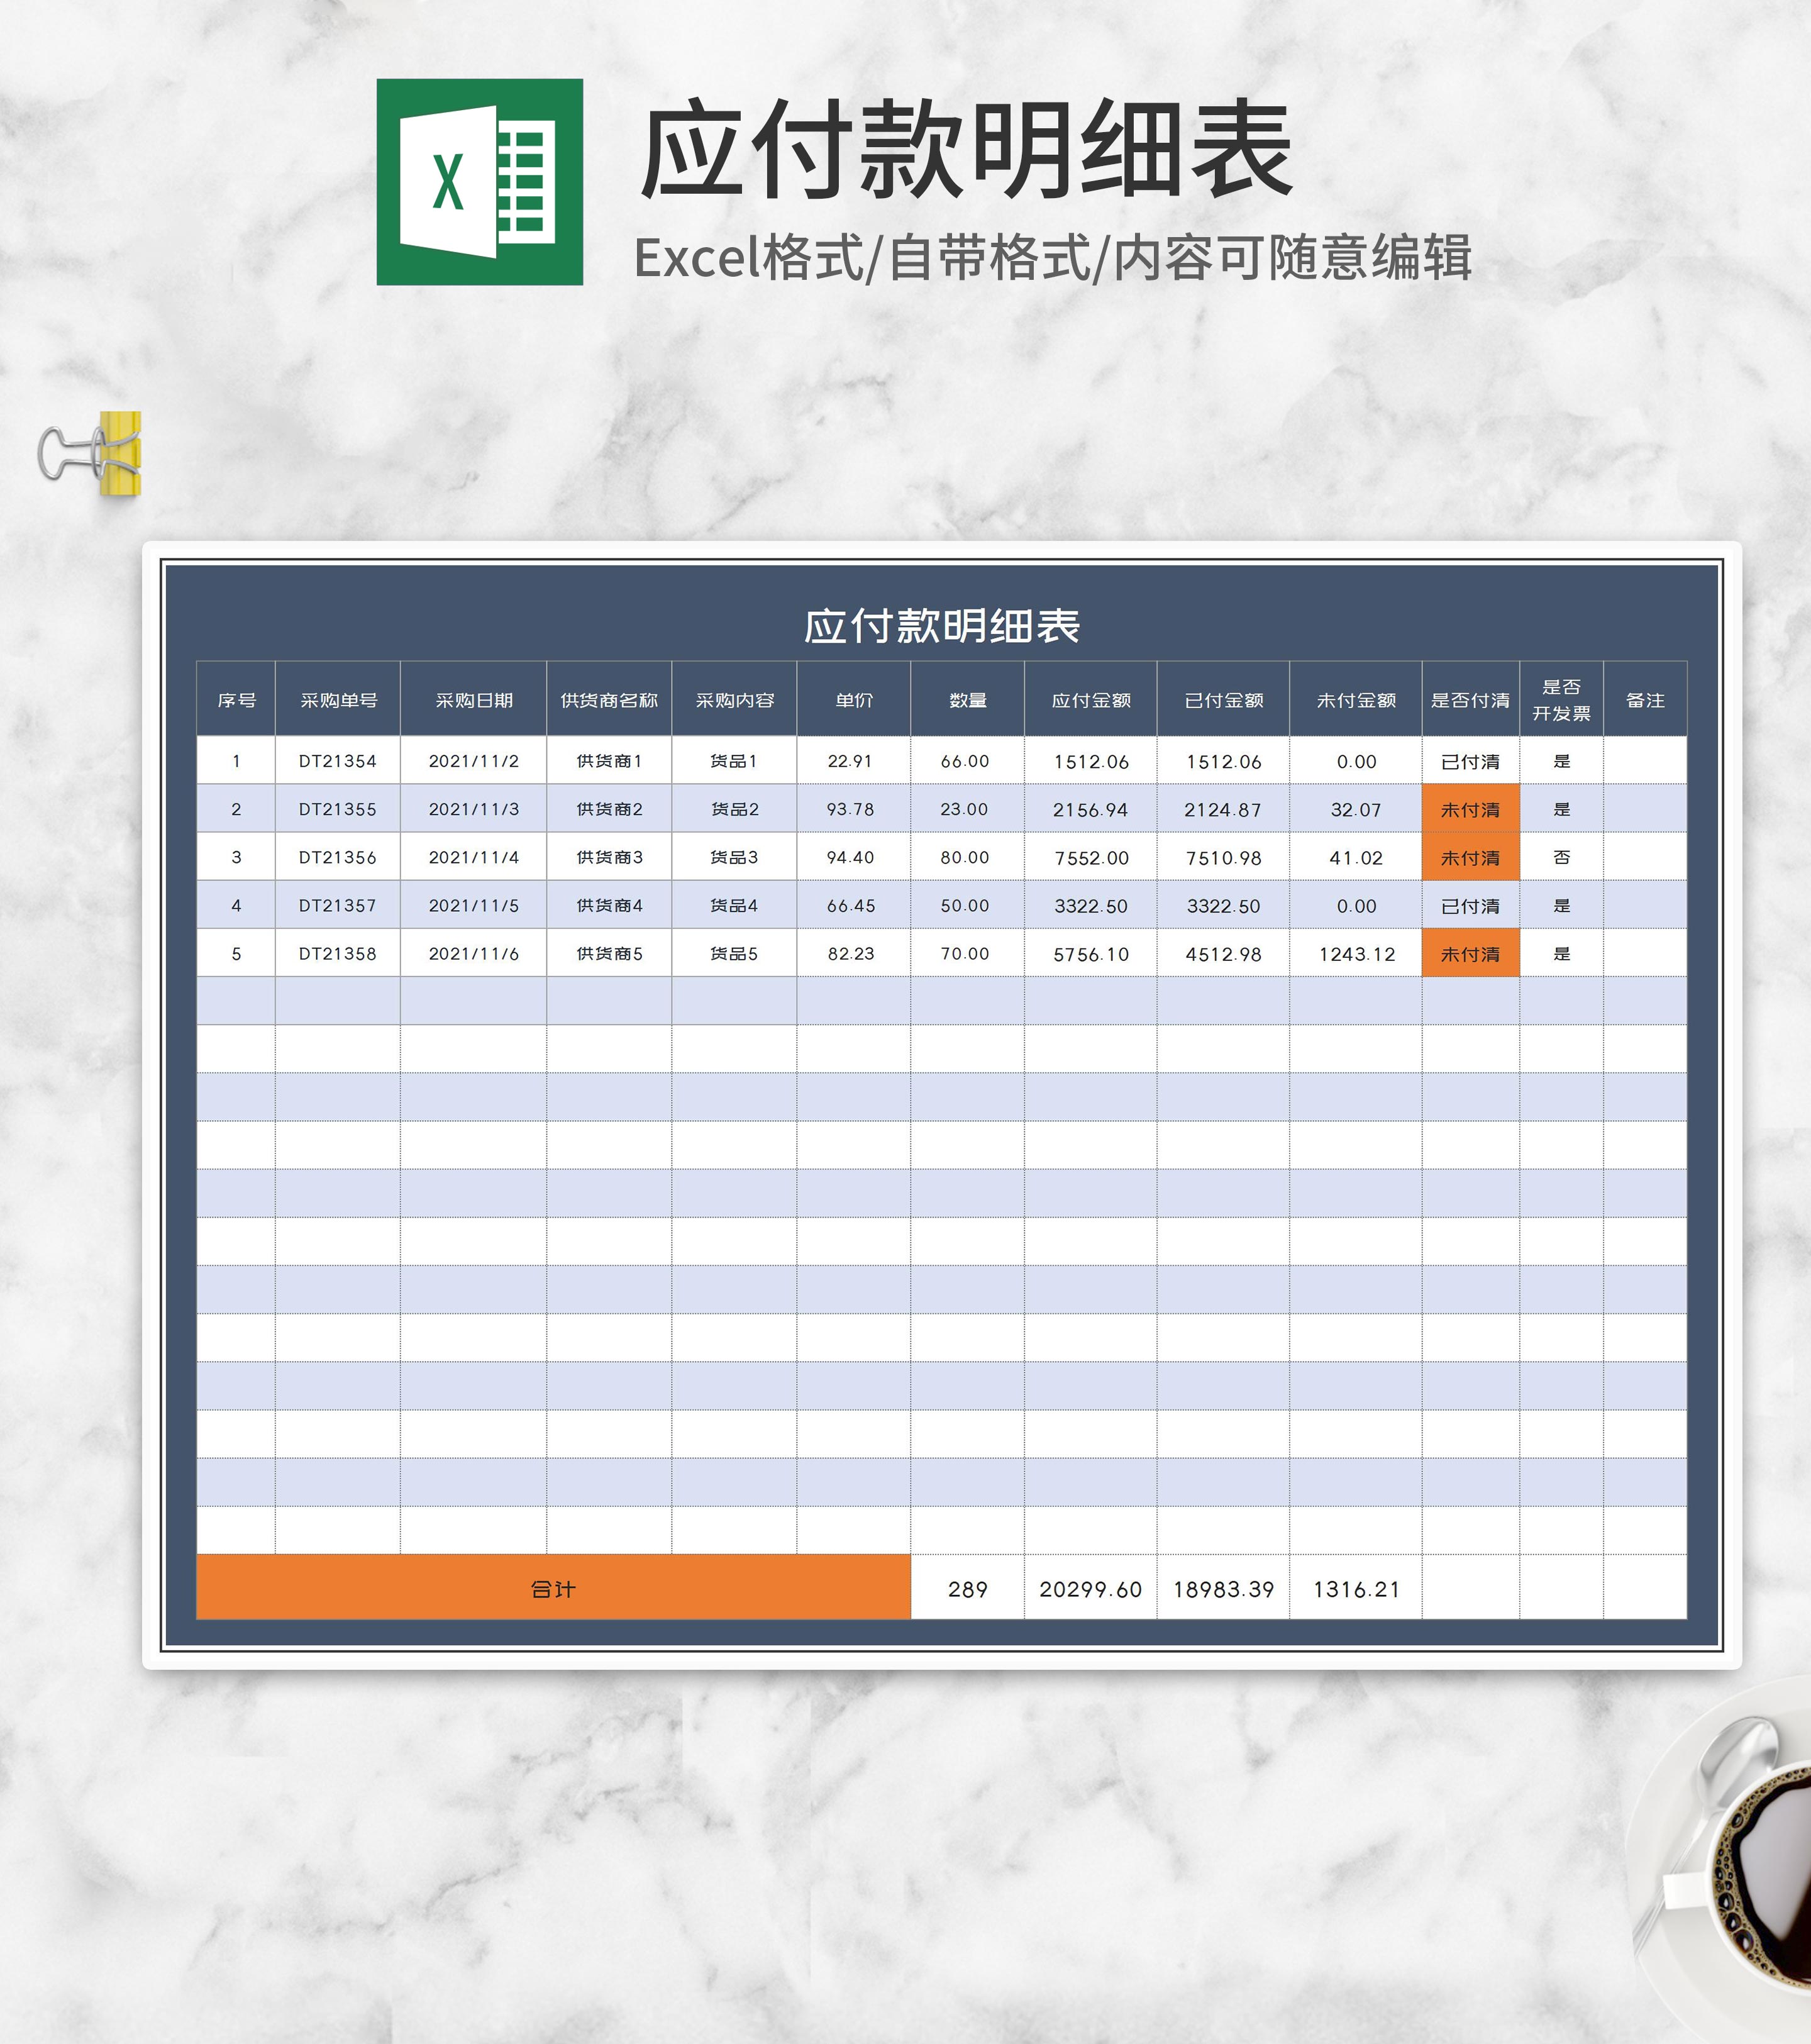Open purchase order DT21354 details
1811x2044 pixels.
point(339,761)
